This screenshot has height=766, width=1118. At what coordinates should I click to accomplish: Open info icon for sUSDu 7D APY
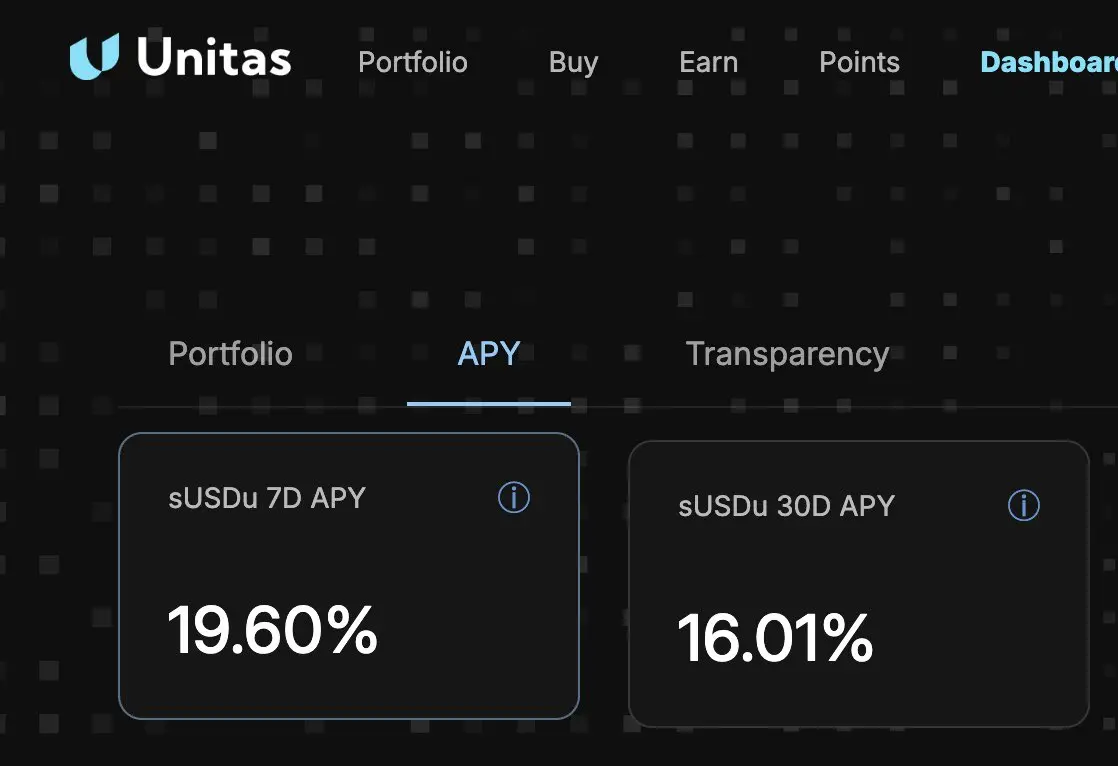point(513,497)
